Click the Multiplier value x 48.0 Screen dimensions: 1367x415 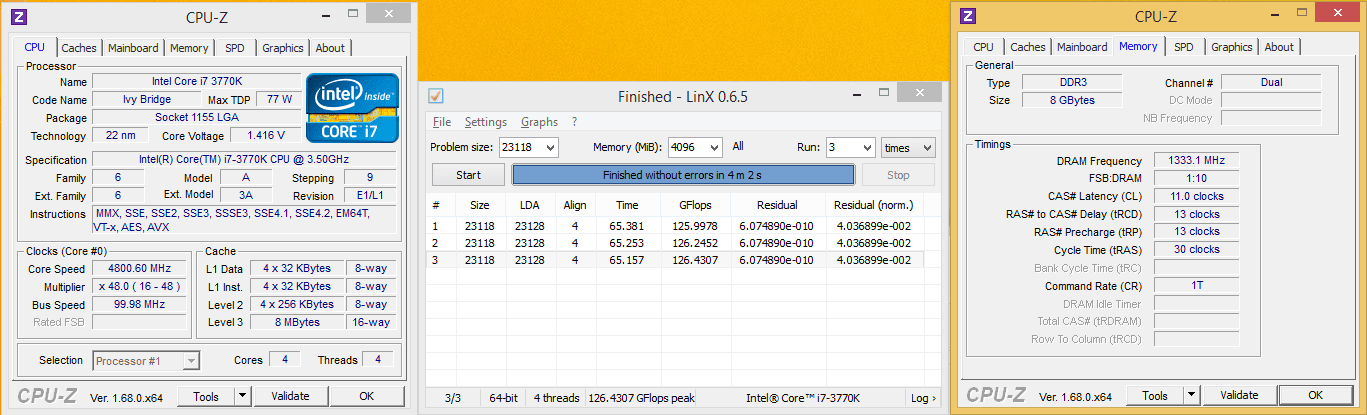tap(139, 286)
